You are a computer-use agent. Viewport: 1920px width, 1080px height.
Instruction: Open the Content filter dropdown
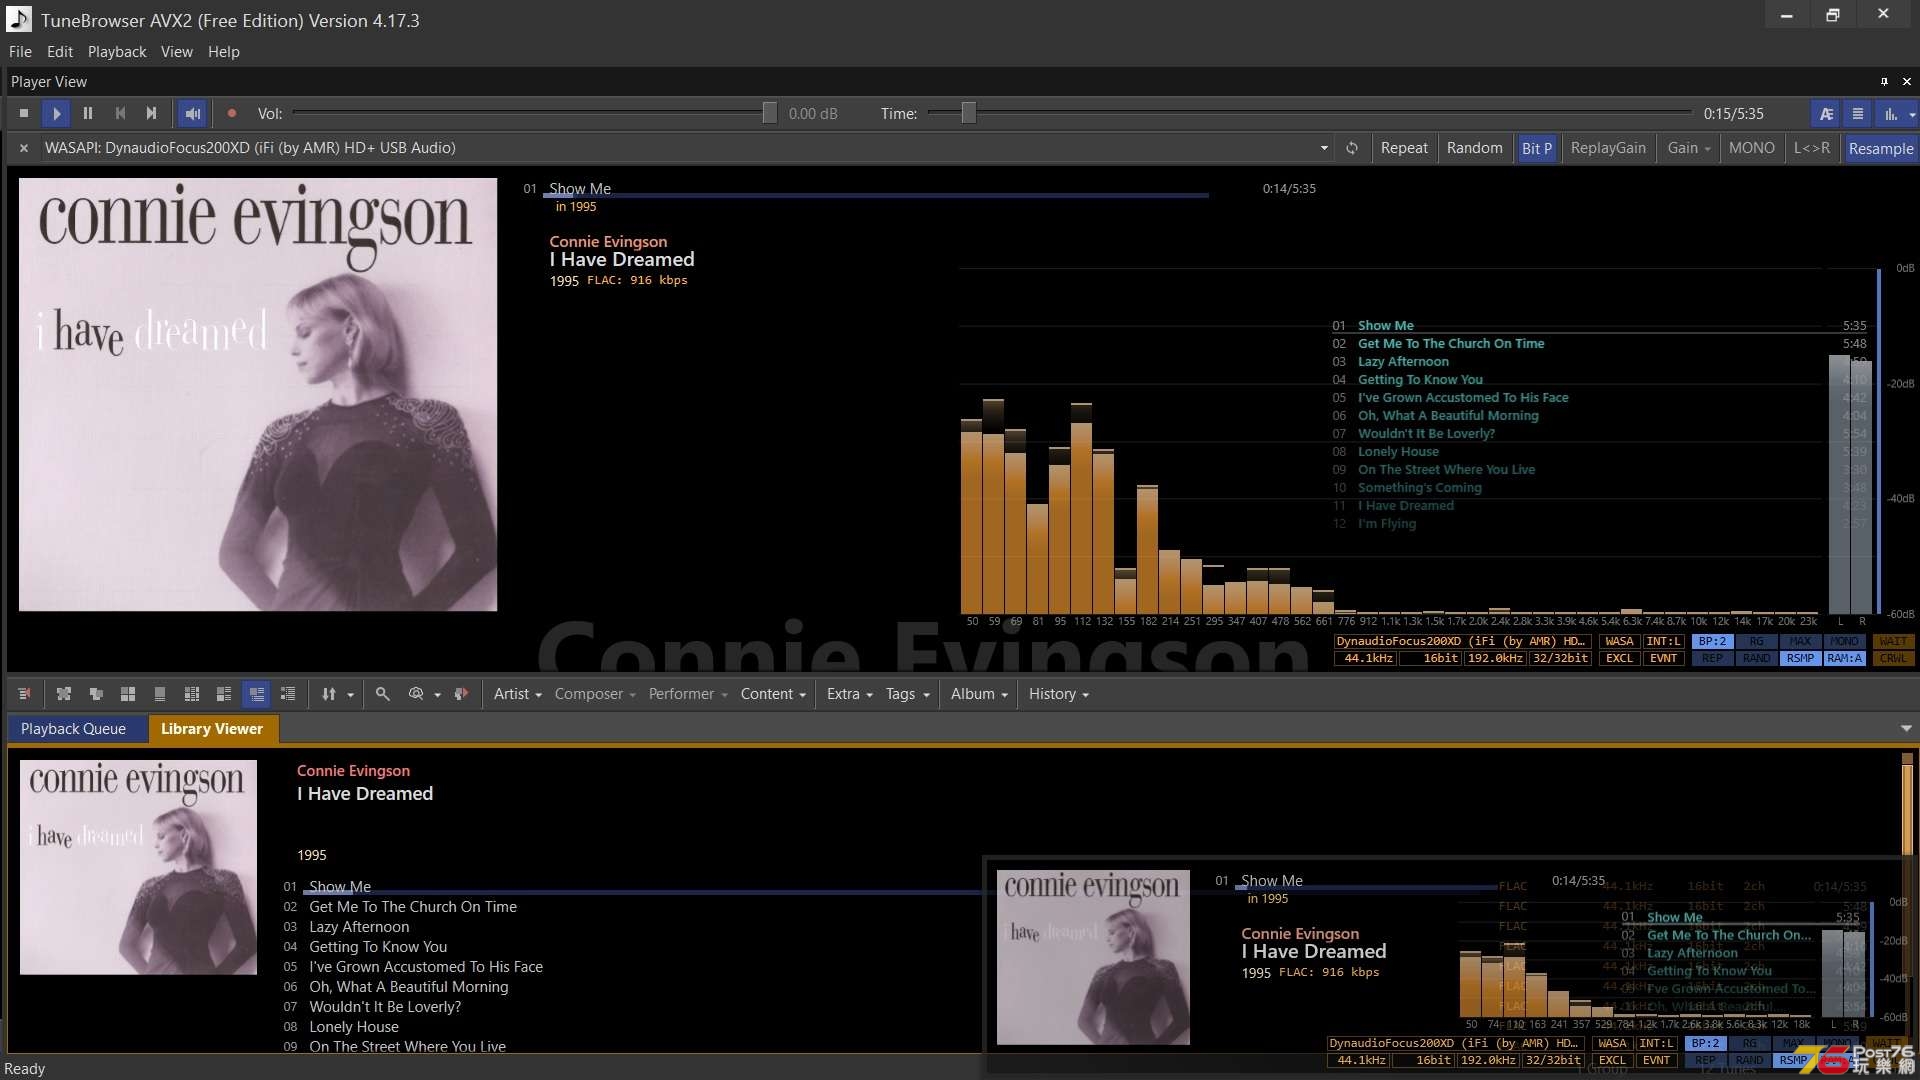(773, 694)
